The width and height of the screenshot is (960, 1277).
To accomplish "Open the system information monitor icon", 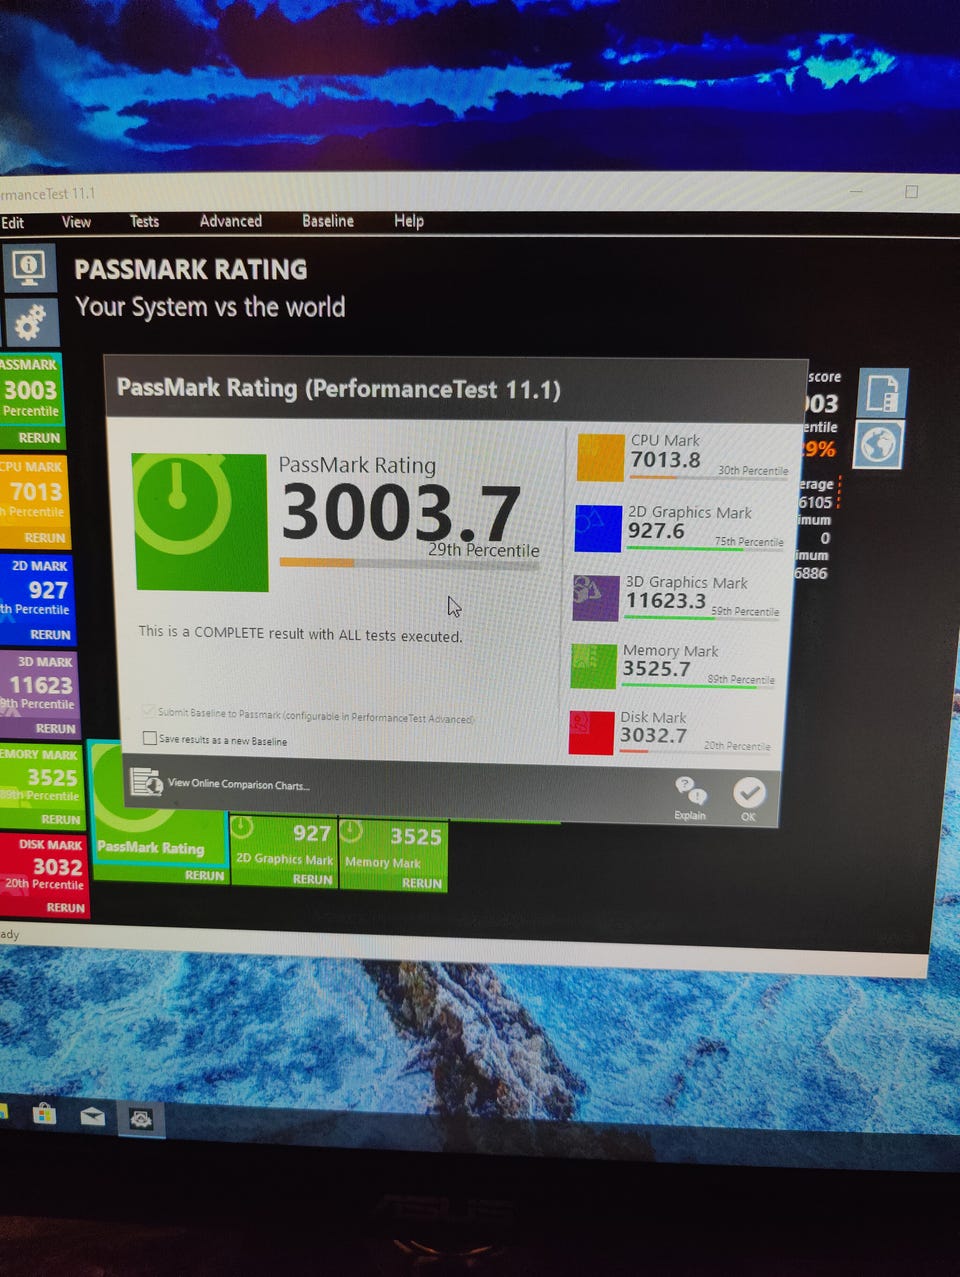I will pyautogui.click(x=29, y=266).
